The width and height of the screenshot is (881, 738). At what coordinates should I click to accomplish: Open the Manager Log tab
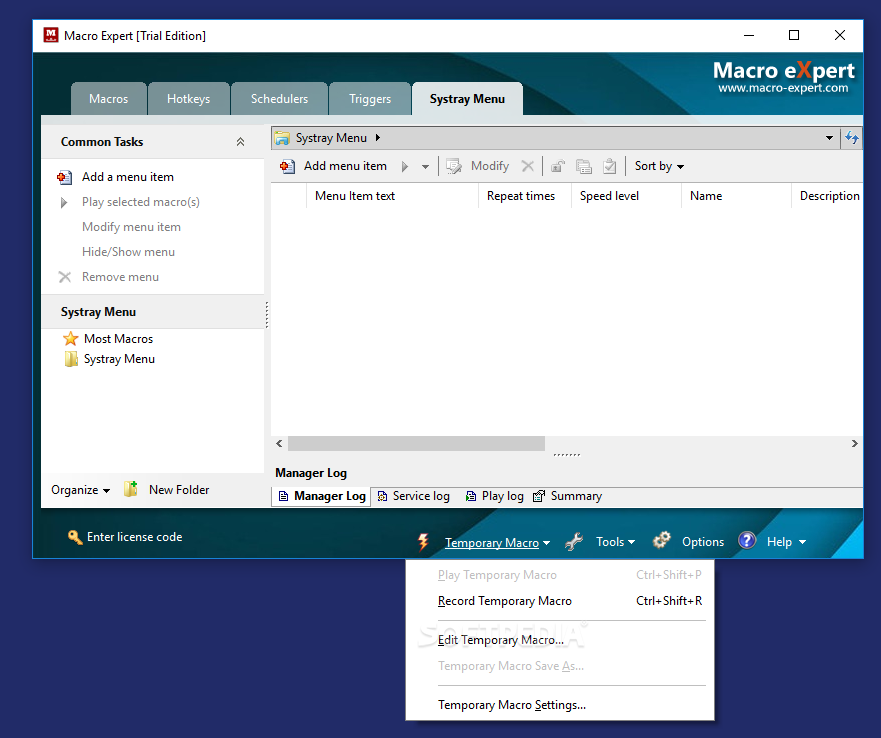(322, 496)
